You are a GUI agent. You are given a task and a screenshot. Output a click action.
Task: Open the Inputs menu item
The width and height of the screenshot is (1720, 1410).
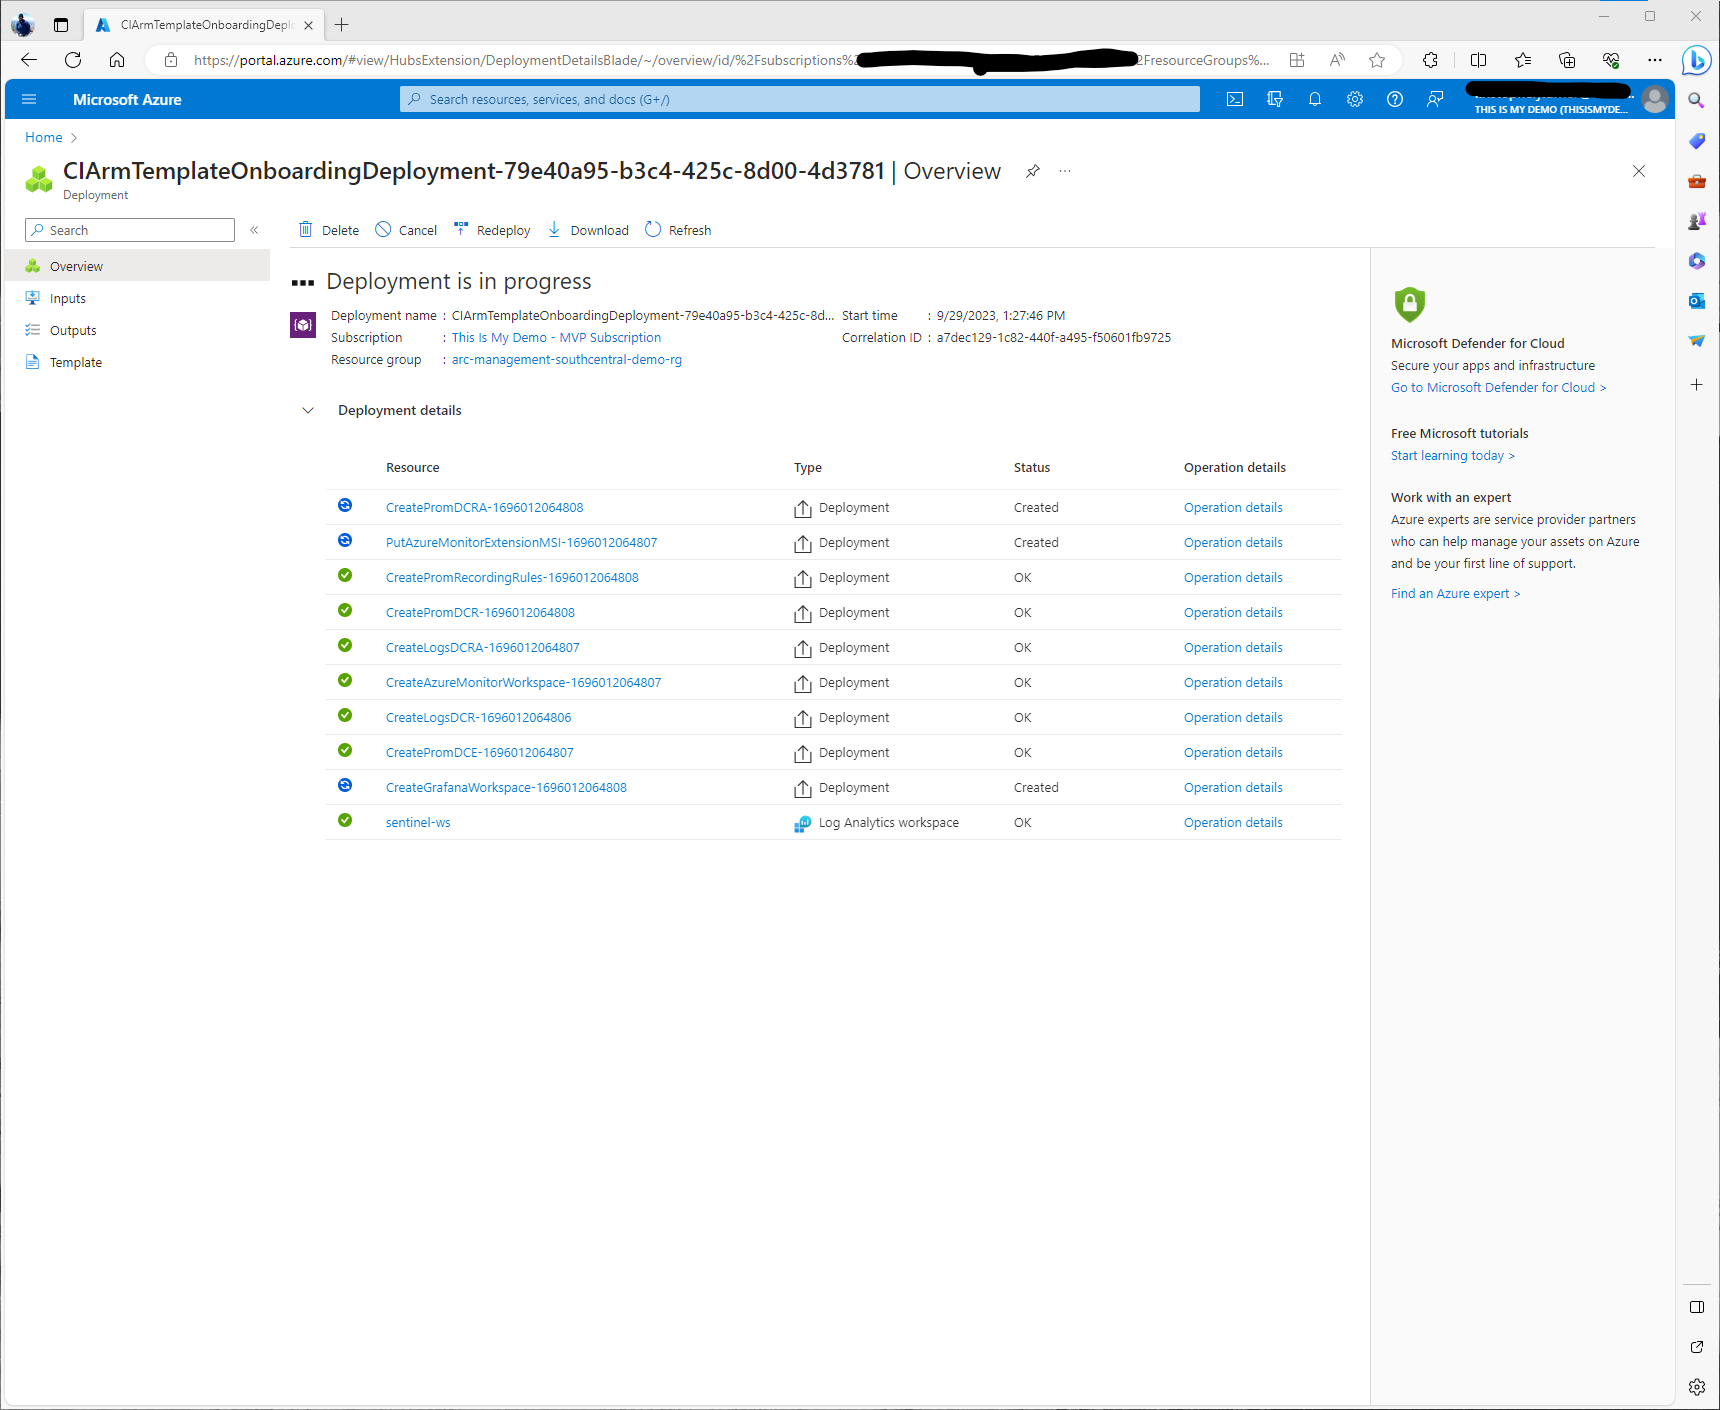68,298
